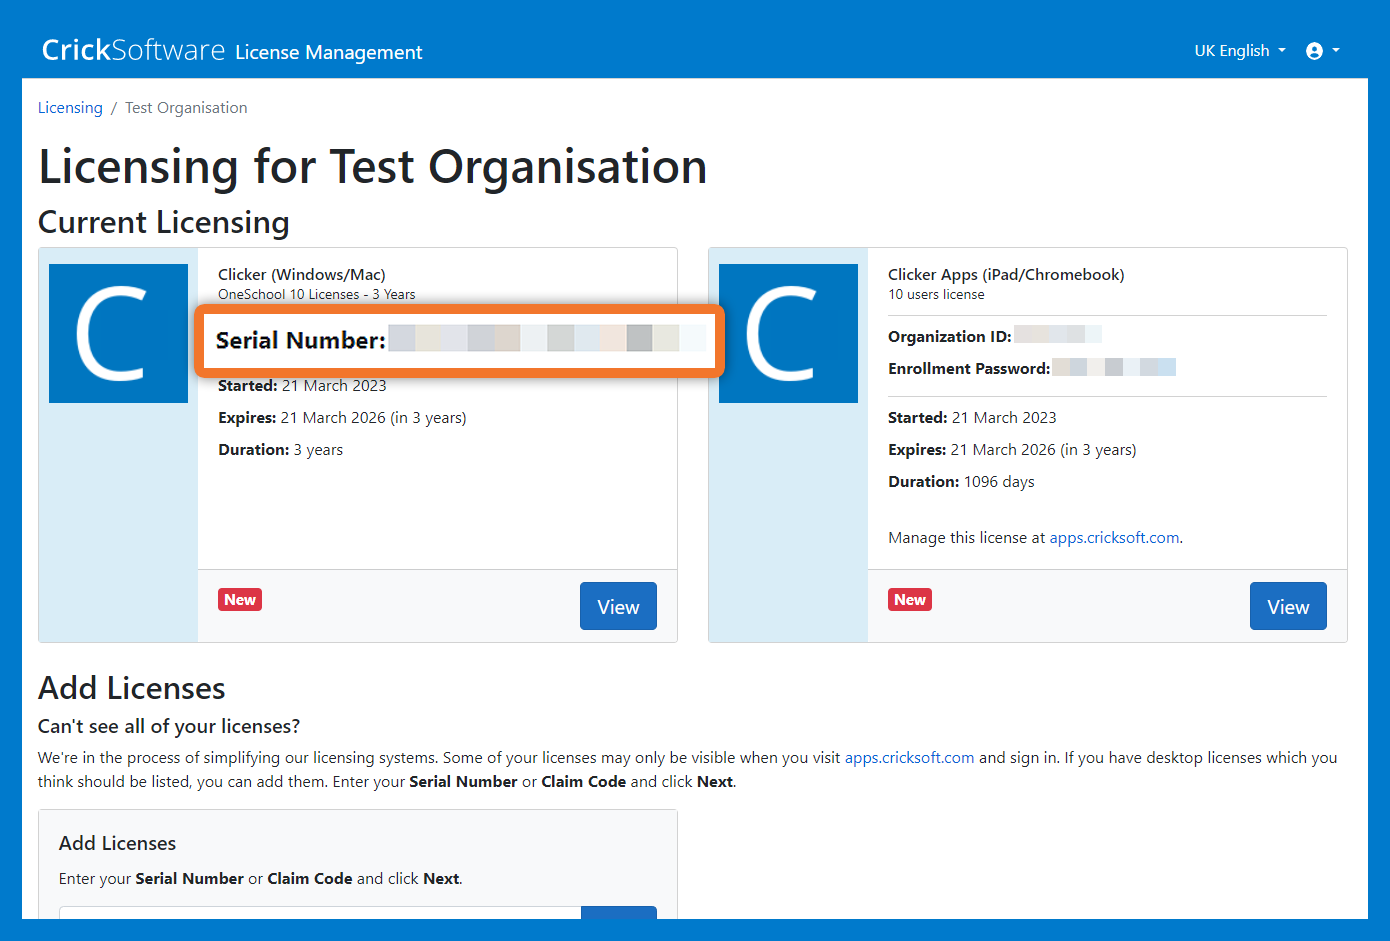Viewport: 1390px width, 941px height.
Task: Click the Clicker Apps (iPad/Chromebook) product icon
Action: pos(788,333)
